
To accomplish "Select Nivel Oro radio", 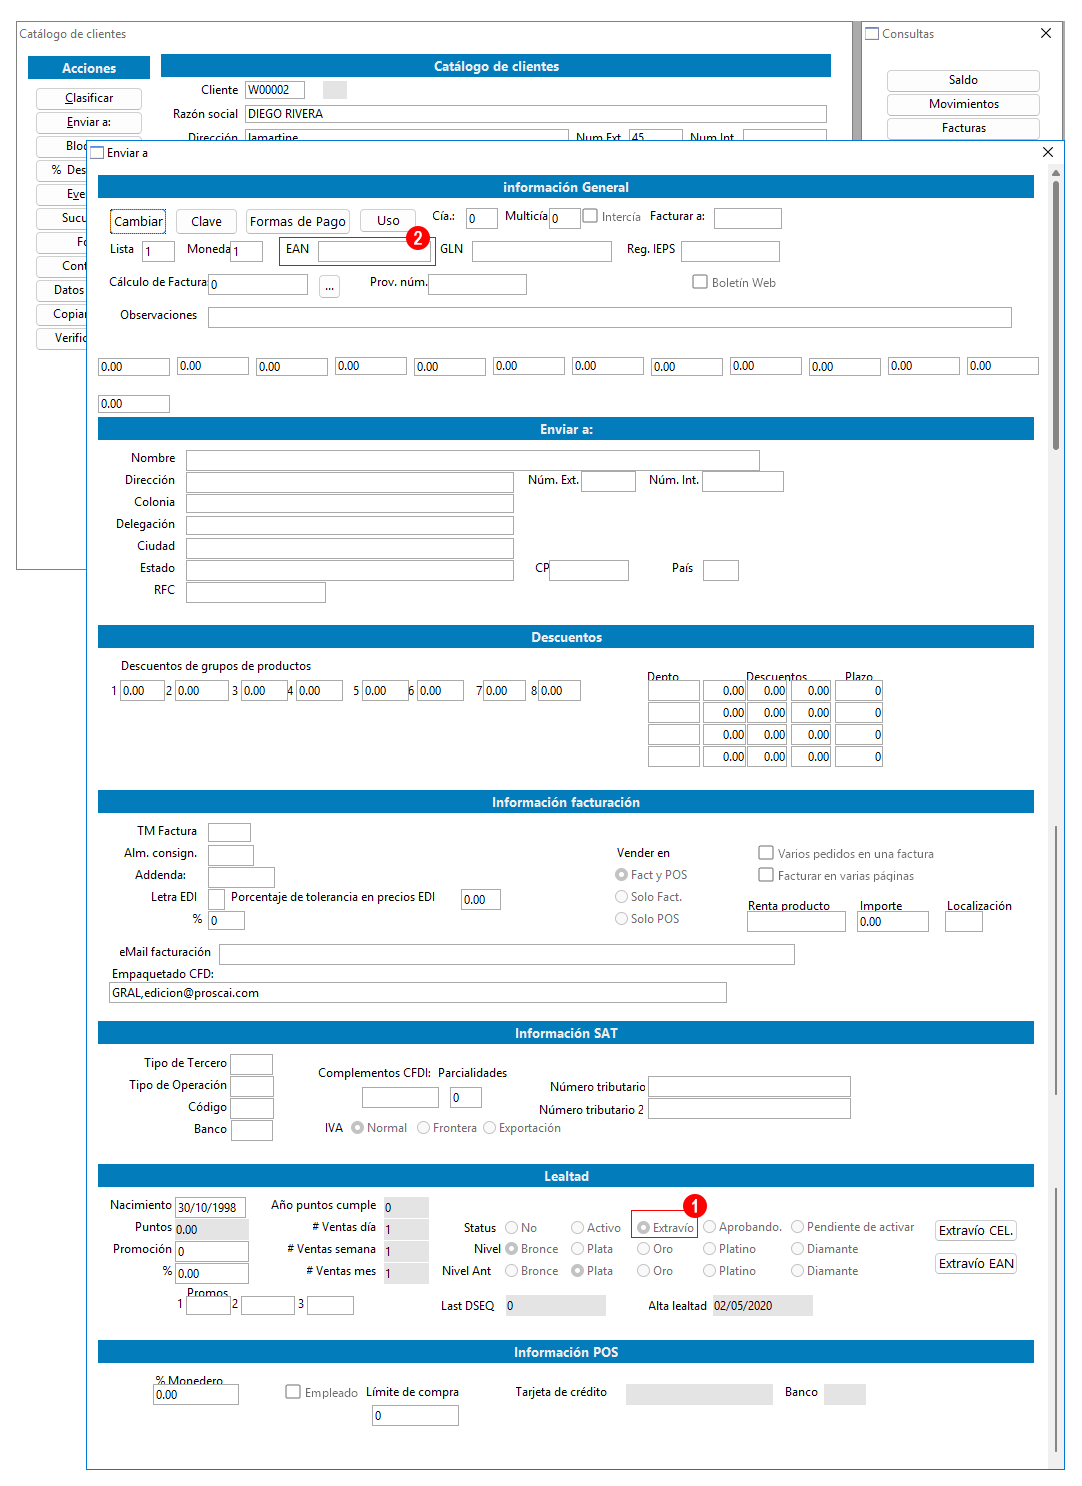I will tap(643, 1249).
